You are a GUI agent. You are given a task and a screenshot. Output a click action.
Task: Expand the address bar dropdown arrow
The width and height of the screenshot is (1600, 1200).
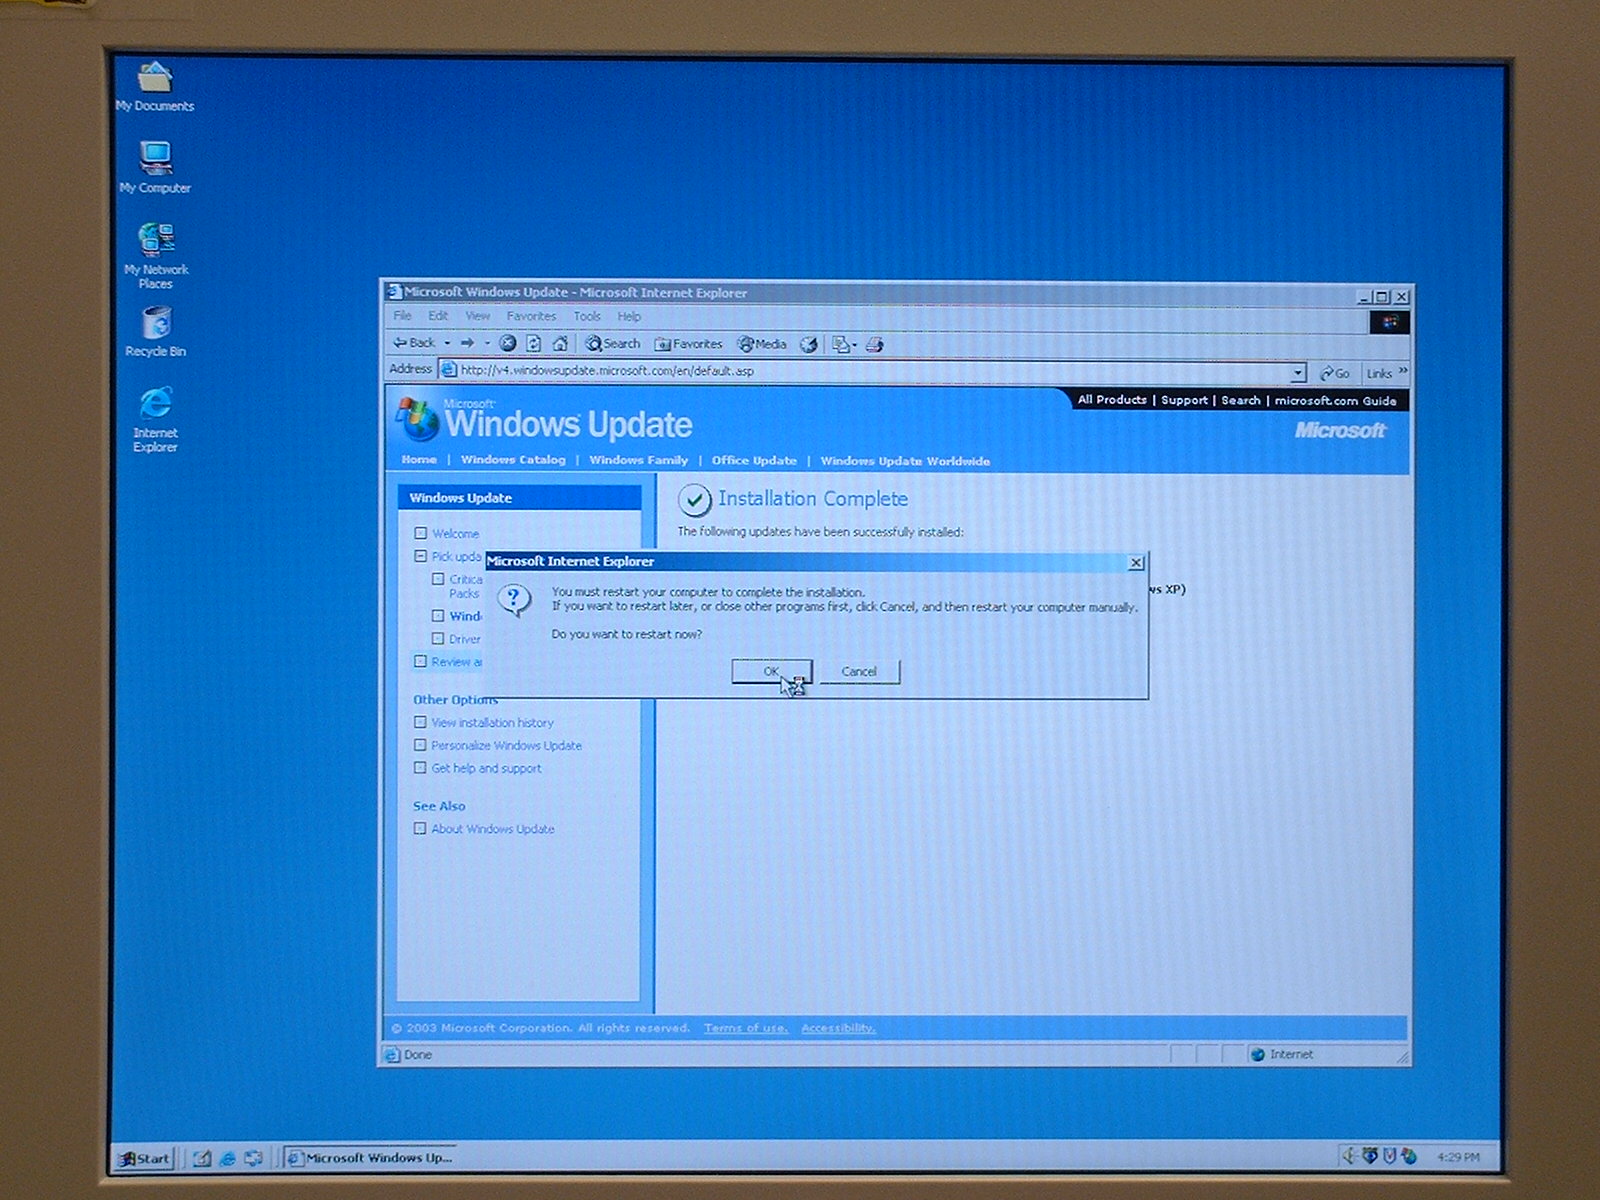coord(1298,372)
